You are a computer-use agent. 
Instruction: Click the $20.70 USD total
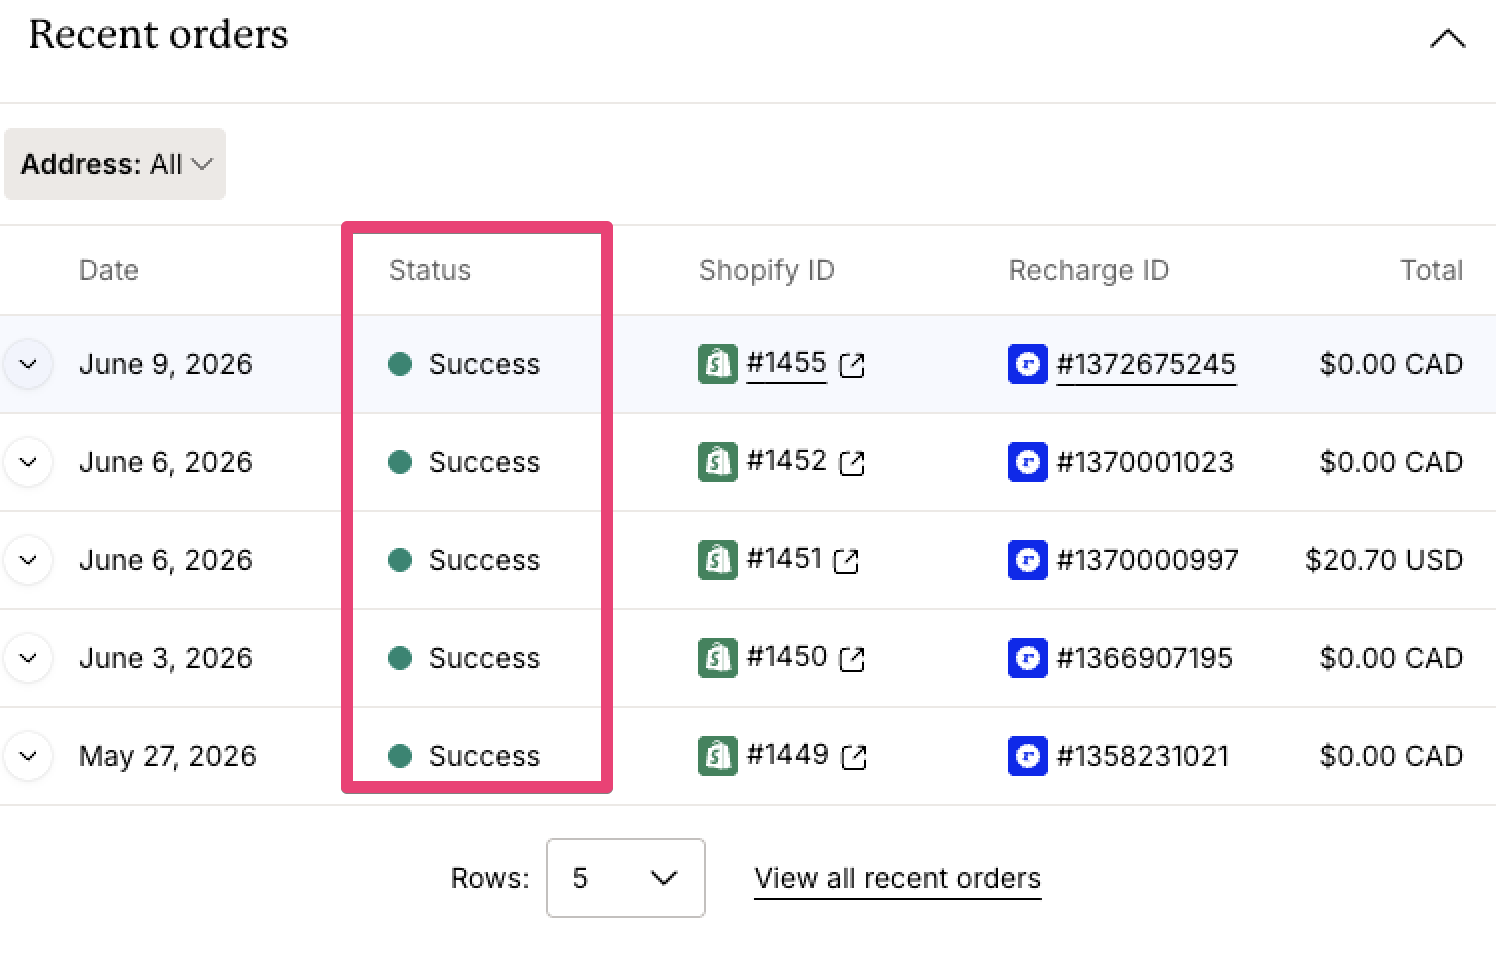click(1384, 560)
